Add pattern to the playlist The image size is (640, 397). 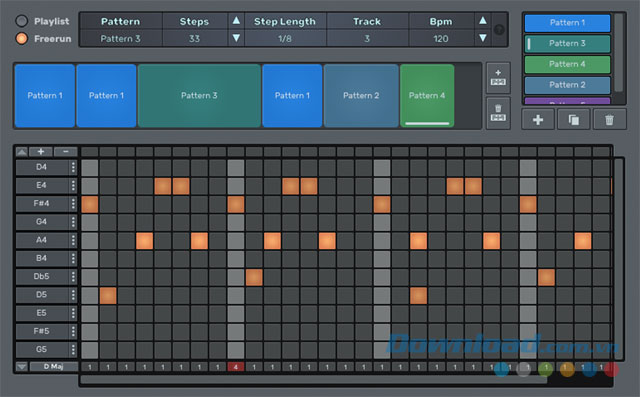coord(498,78)
